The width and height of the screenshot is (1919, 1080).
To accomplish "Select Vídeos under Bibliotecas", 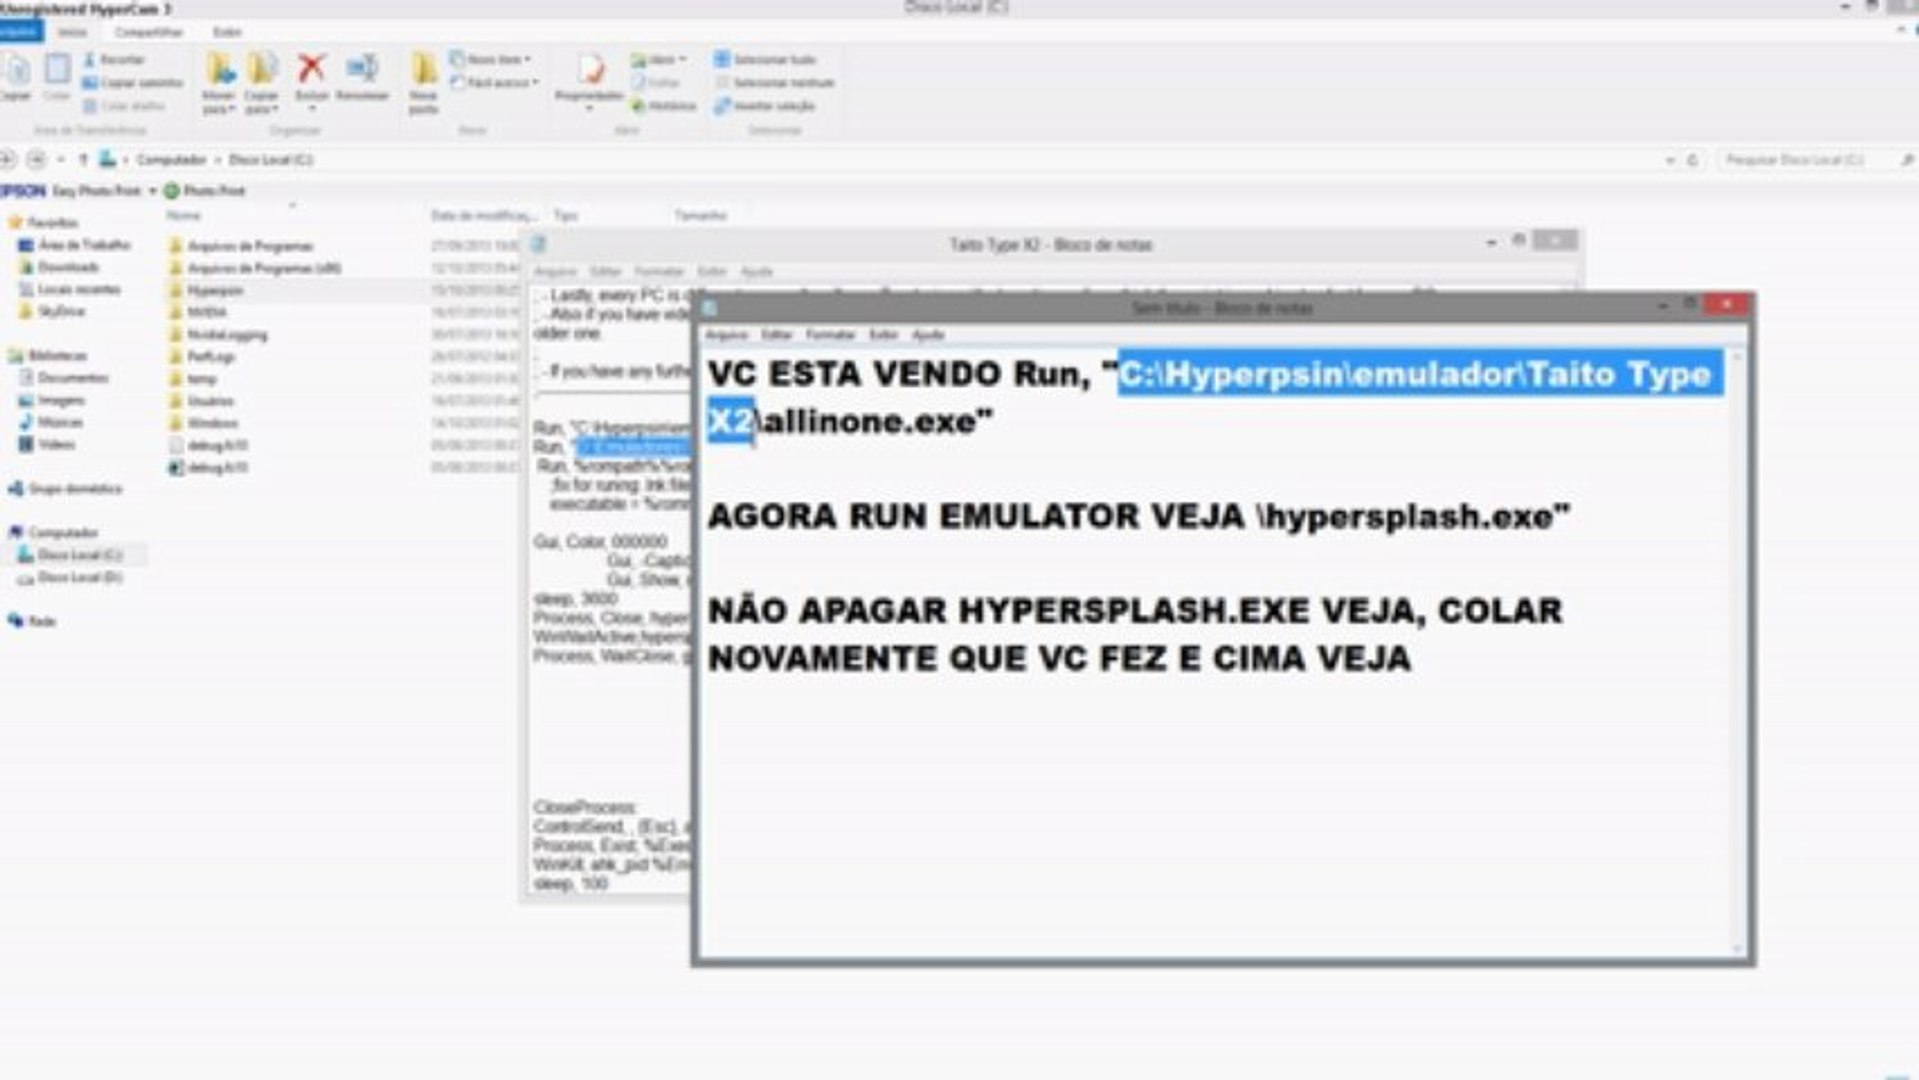I will [x=48, y=444].
